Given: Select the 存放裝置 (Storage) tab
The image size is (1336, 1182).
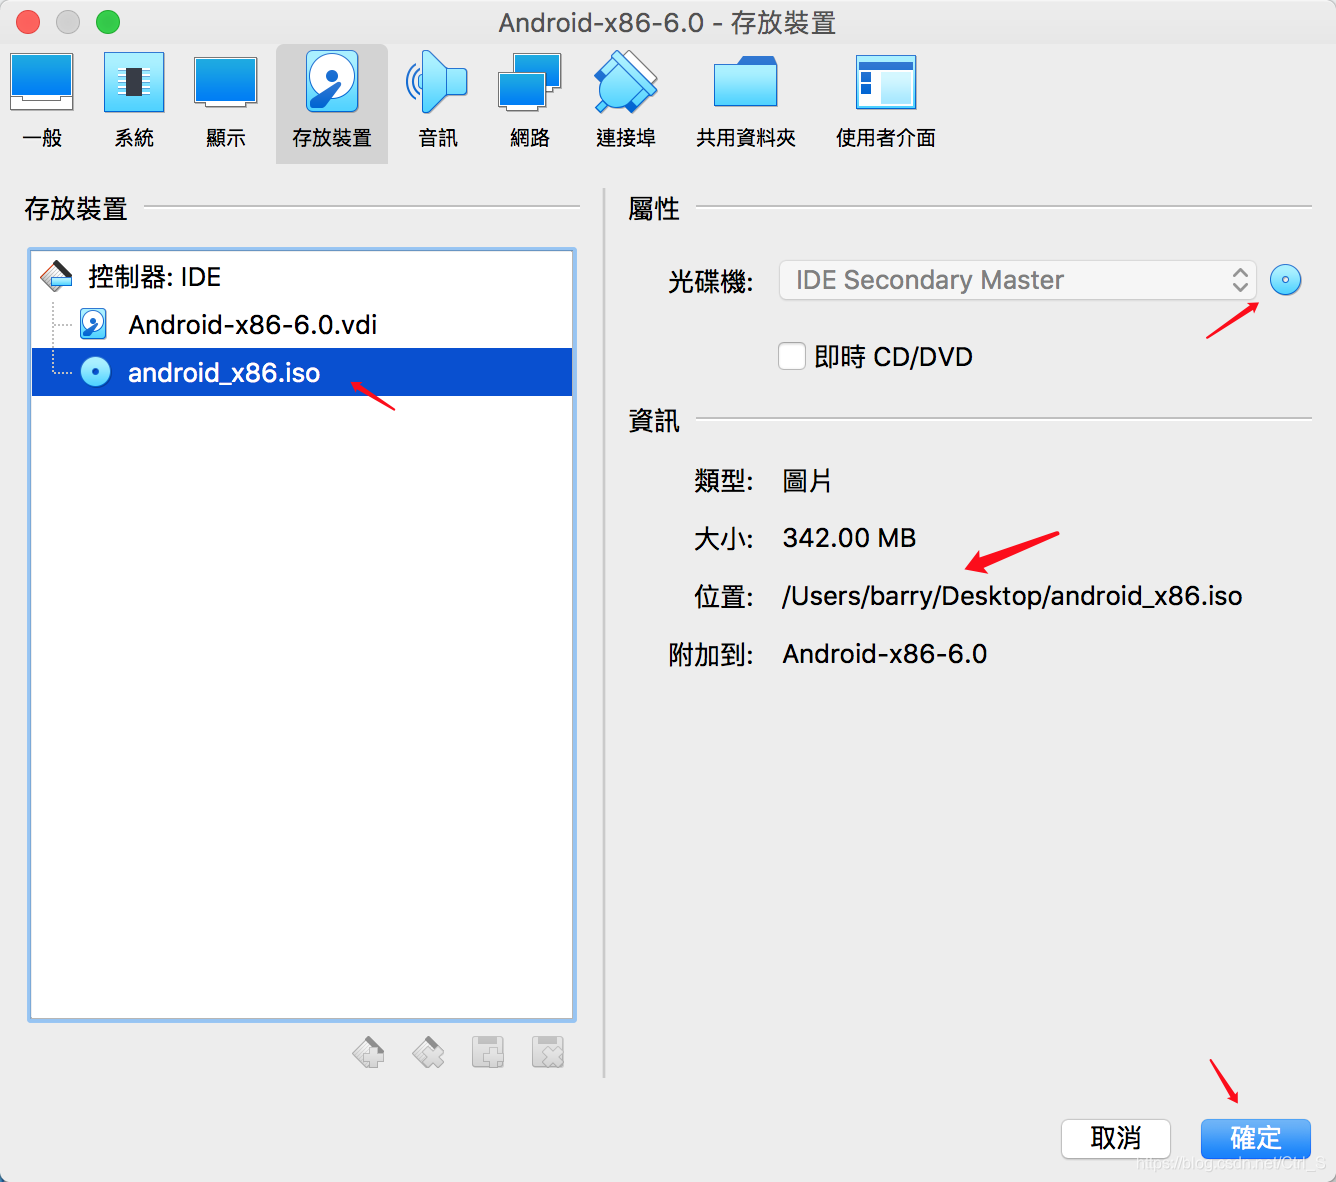Looking at the screenshot, I should point(332,102).
